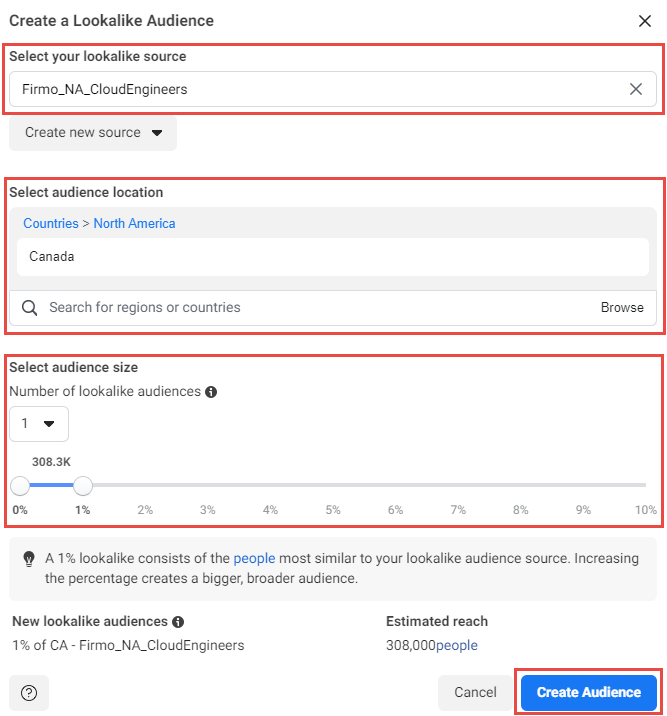Clear the Firmo_NA_CloudEngineers source selection

pyautogui.click(x=636, y=89)
